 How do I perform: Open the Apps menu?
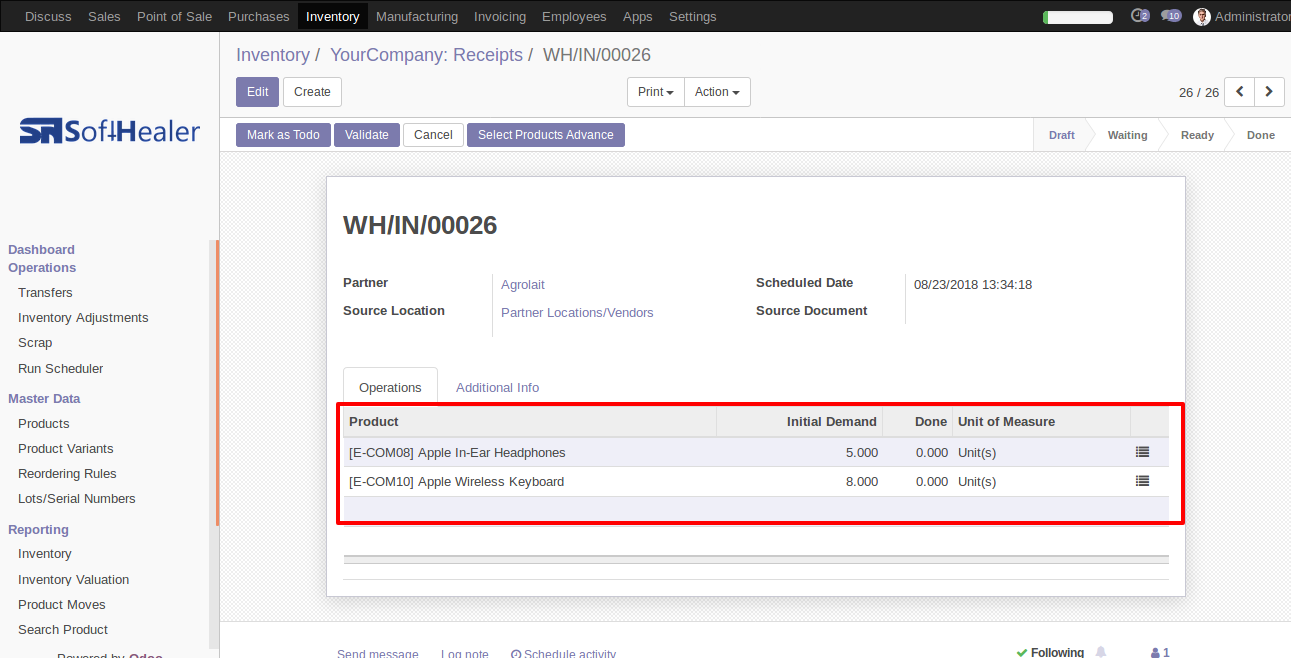[637, 17]
